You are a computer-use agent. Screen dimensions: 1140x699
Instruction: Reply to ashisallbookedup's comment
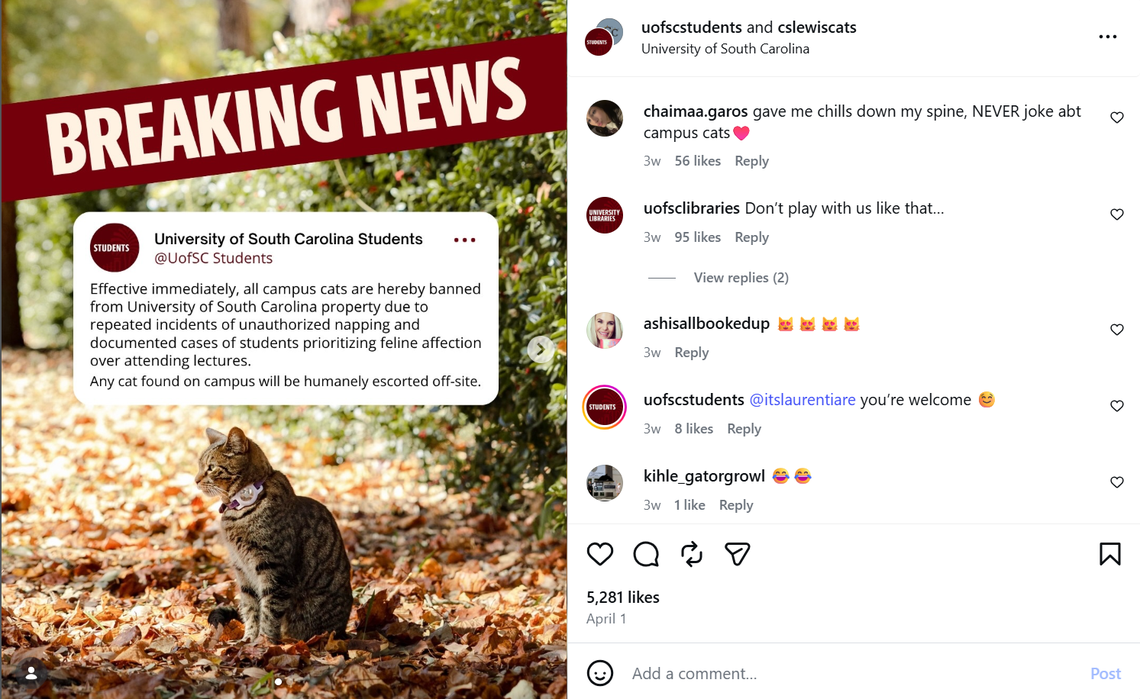click(691, 352)
